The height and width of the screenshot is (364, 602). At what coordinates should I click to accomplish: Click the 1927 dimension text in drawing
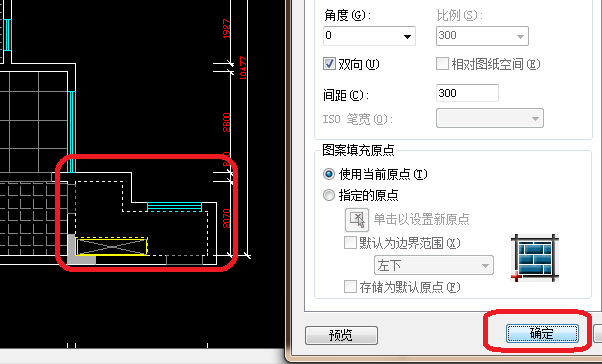227,28
